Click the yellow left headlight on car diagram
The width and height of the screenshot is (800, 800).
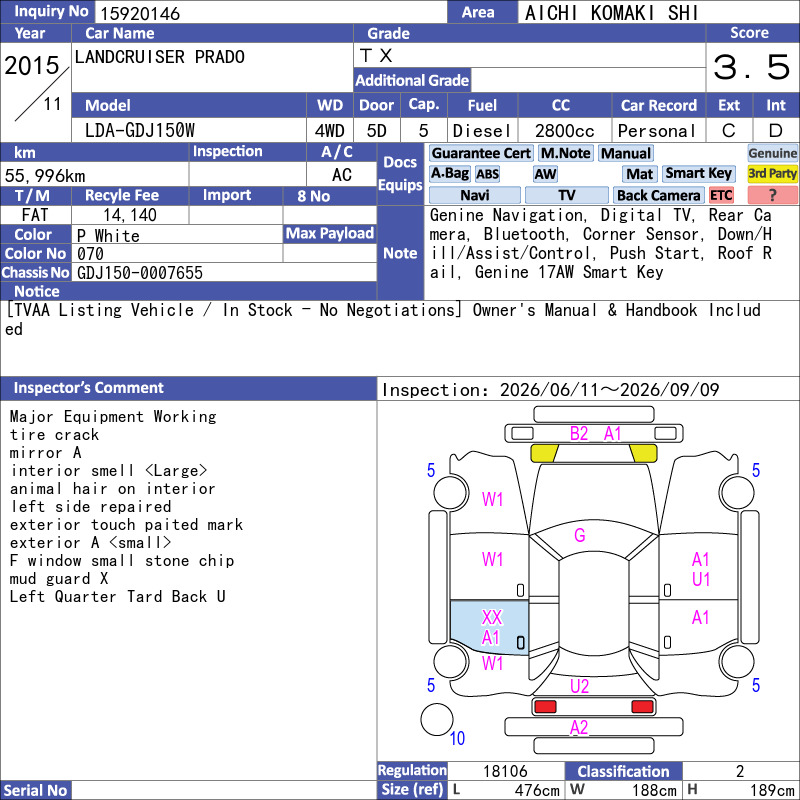[x=544, y=453]
